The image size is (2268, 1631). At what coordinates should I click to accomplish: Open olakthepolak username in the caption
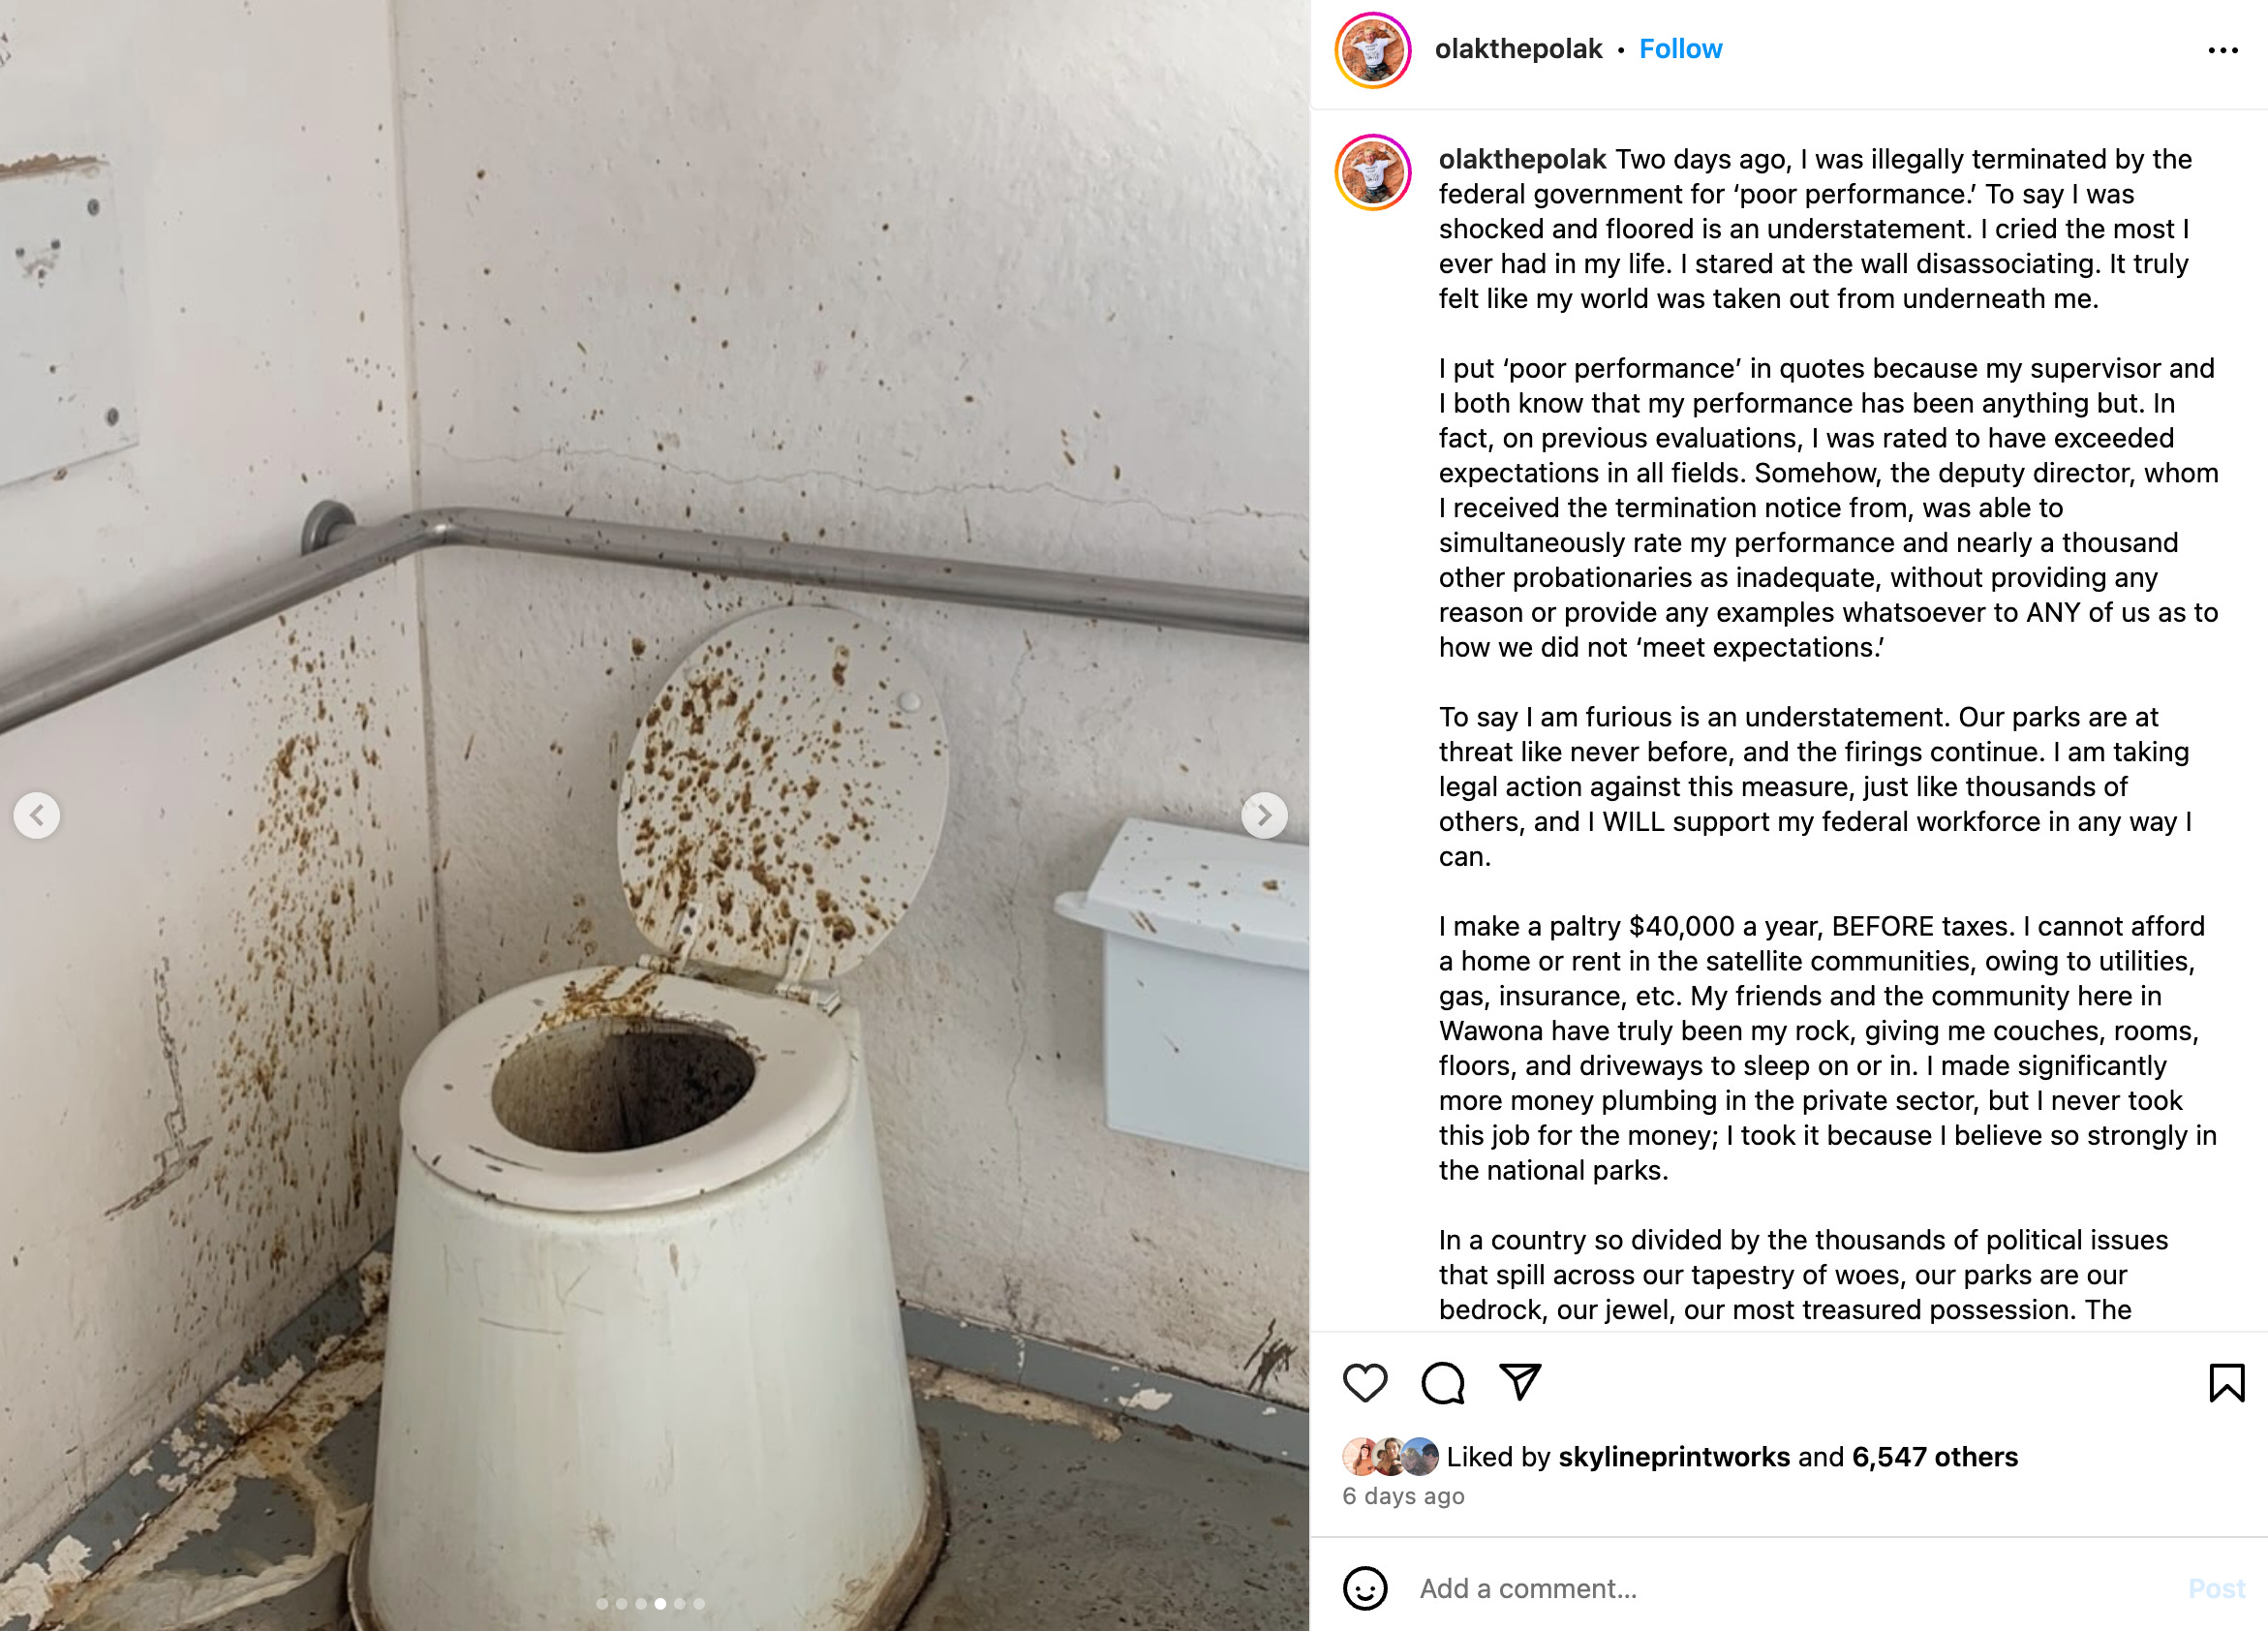[x=1522, y=159]
